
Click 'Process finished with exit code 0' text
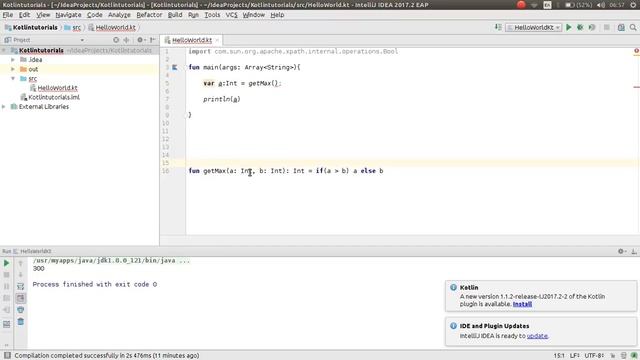click(95, 284)
